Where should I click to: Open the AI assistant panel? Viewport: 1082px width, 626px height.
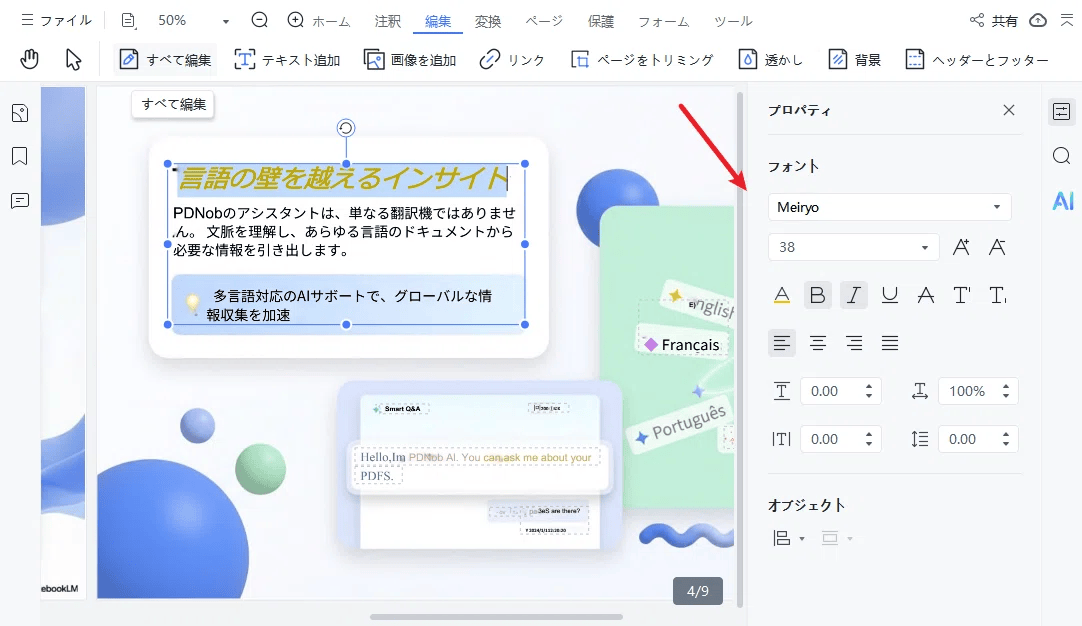point(1061,201)
